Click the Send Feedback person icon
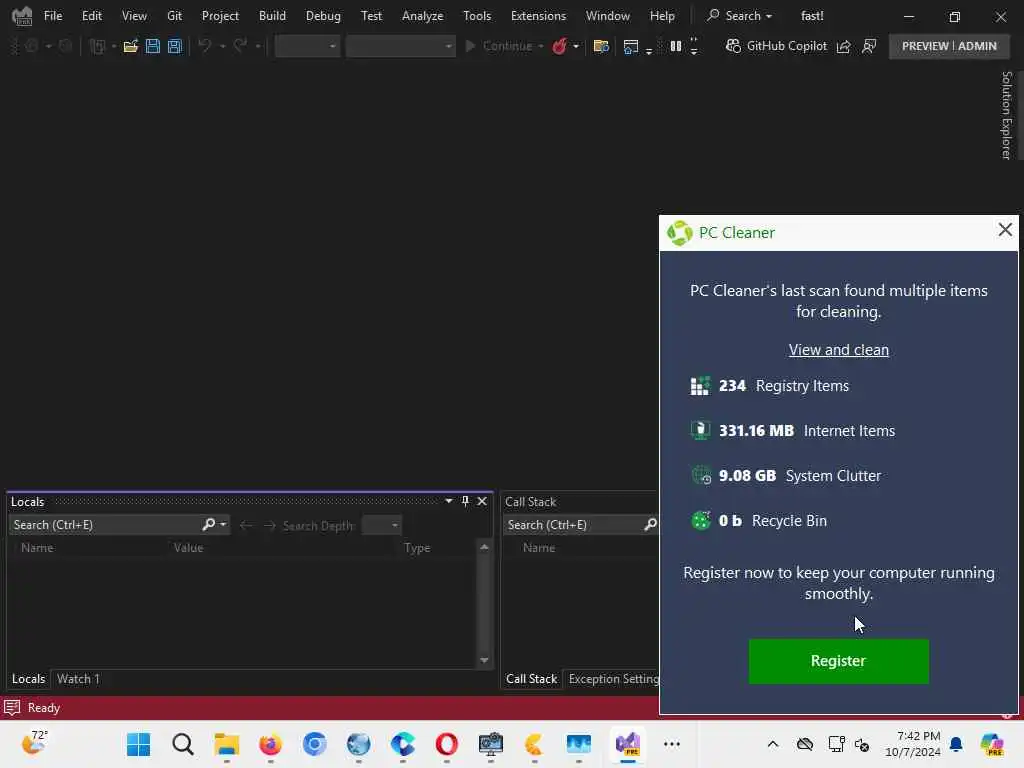1024x768 pixels. point(869,46)
